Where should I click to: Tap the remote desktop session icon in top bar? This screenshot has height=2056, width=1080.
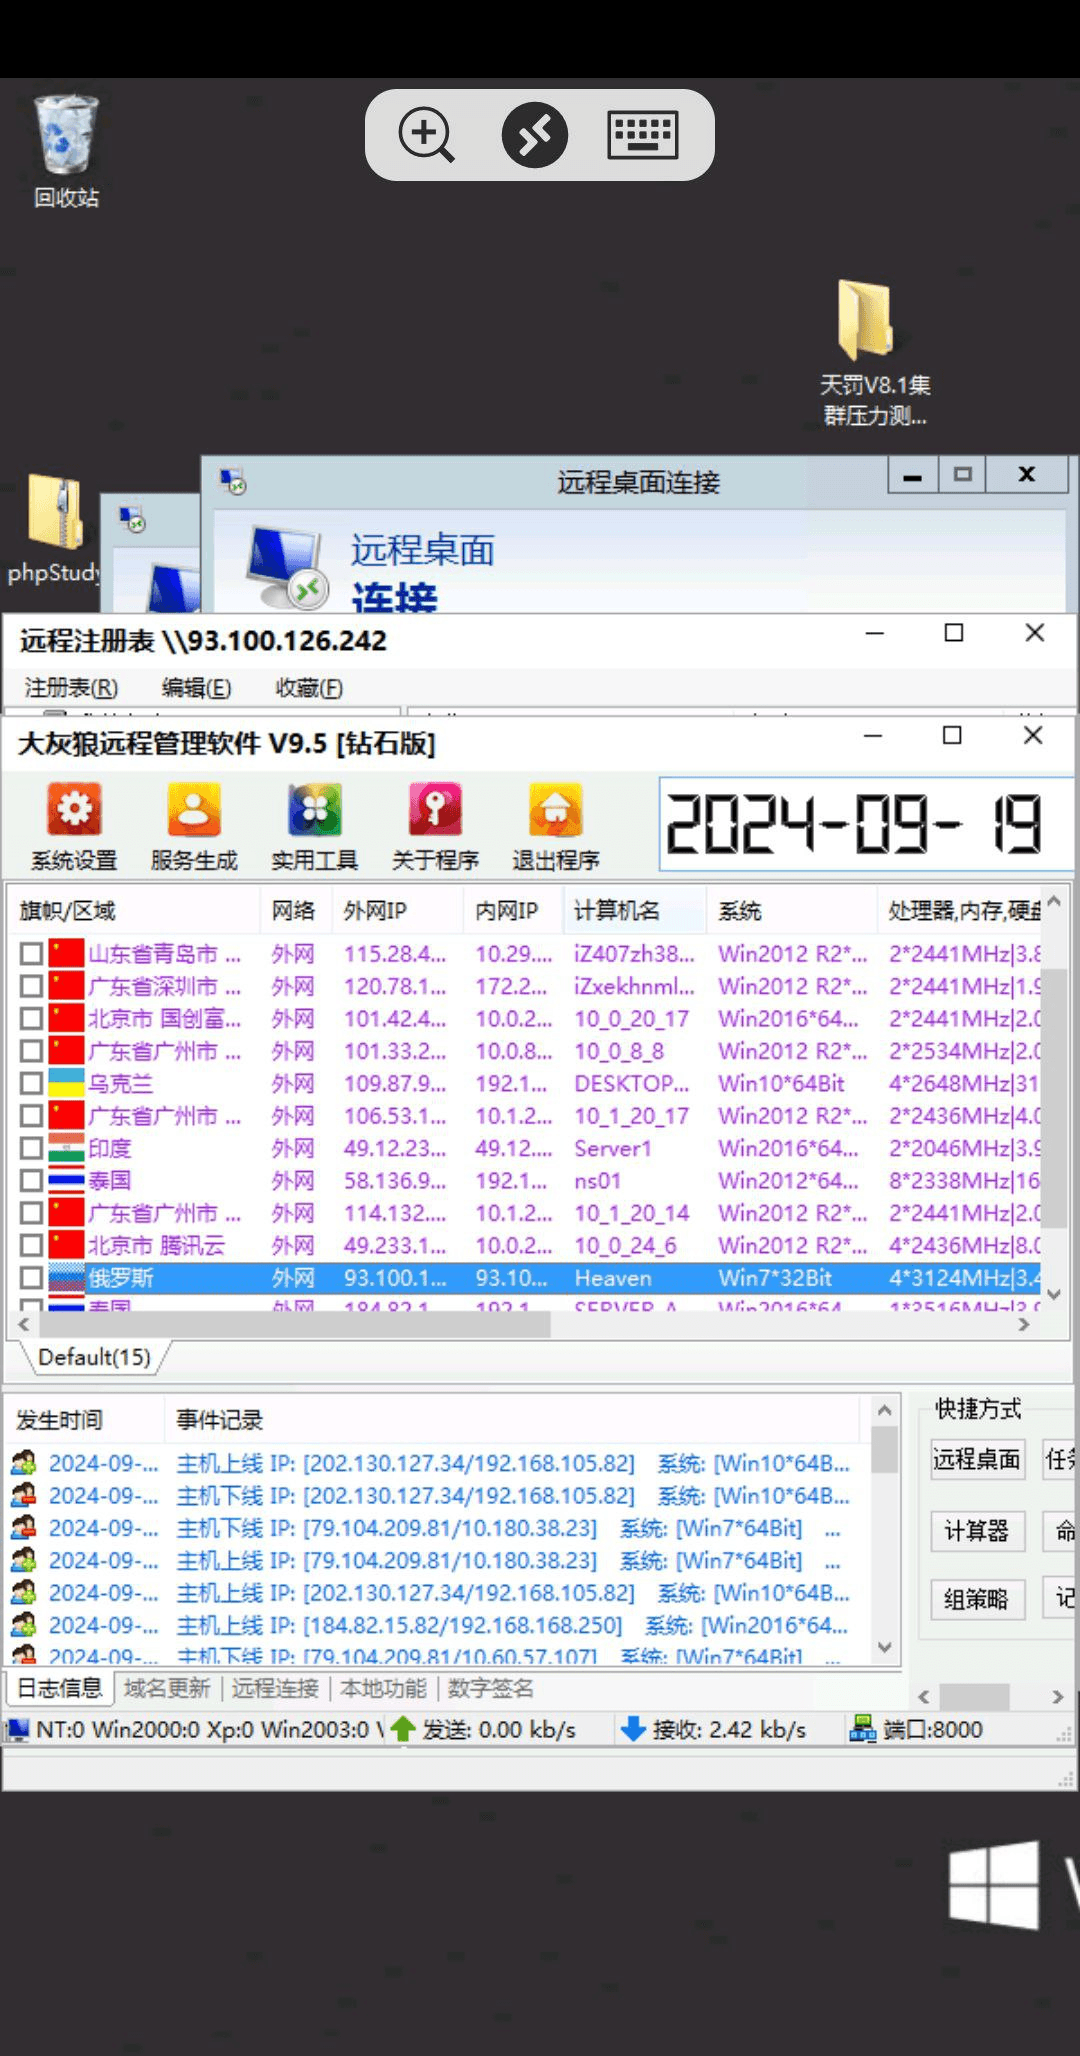tap(535, 135)
